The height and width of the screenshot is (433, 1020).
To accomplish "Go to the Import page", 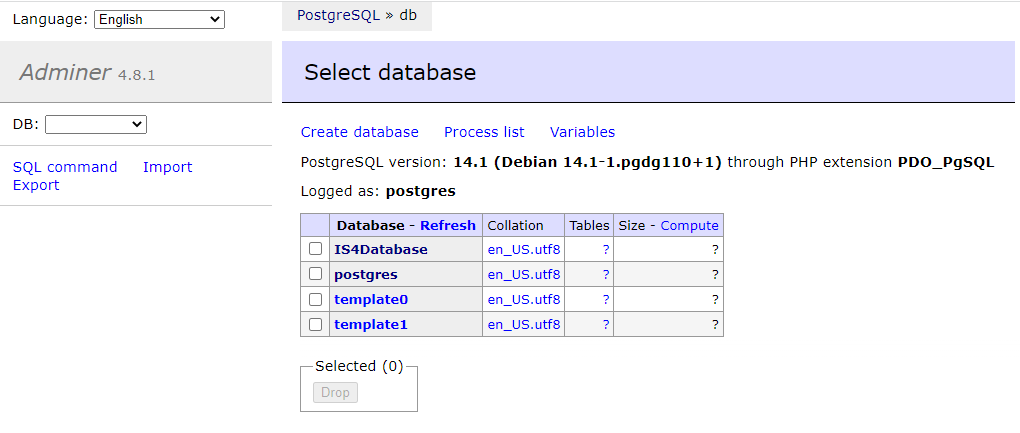I will click(168, 167).
